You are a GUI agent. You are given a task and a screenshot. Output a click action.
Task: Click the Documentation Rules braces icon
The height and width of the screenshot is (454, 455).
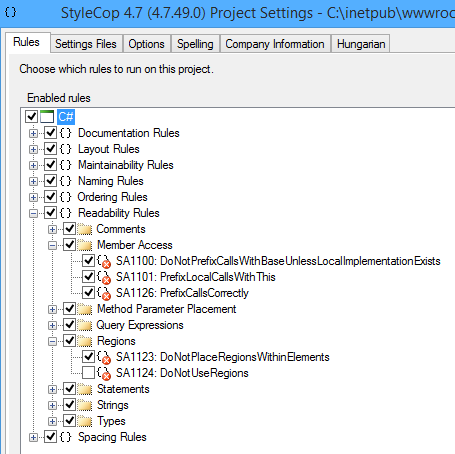(x=66, y=133)
